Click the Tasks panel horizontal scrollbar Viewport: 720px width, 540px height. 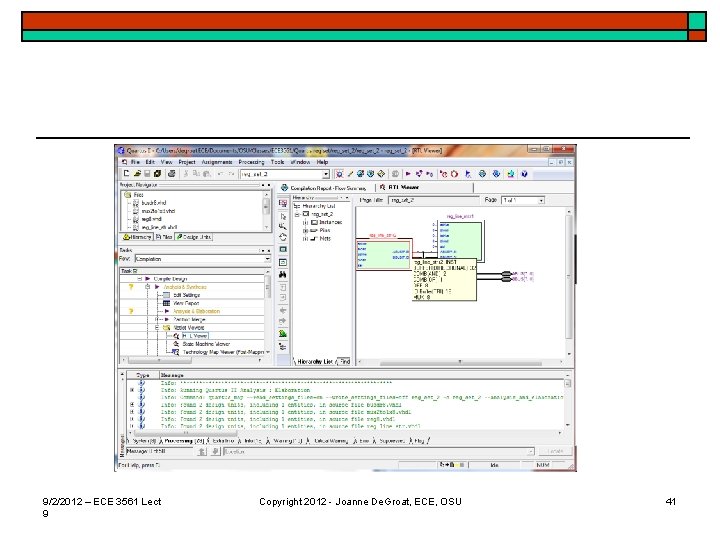(192, 360)
